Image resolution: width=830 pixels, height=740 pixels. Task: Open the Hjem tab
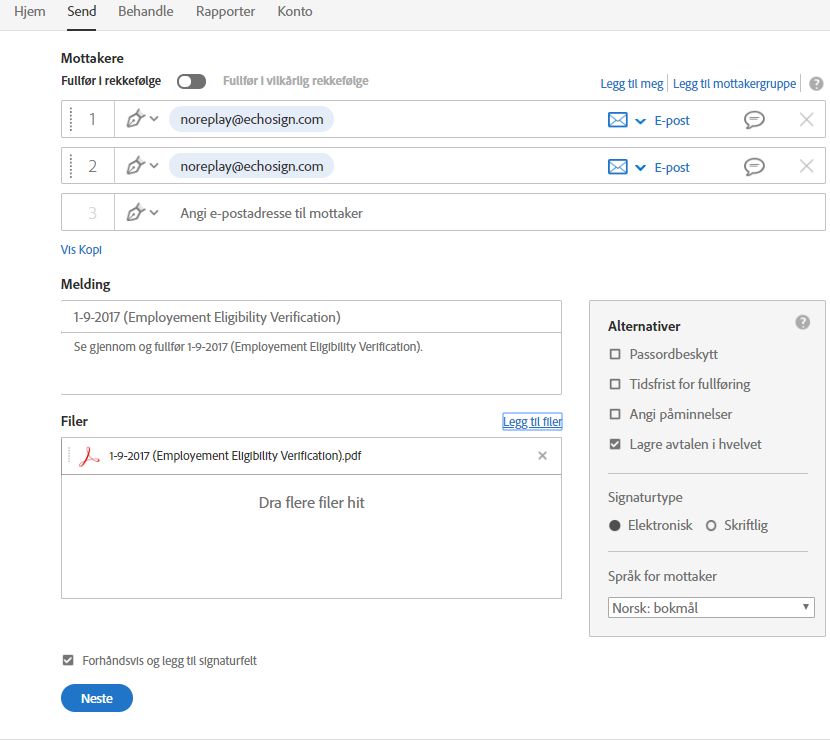coord(30,11)
